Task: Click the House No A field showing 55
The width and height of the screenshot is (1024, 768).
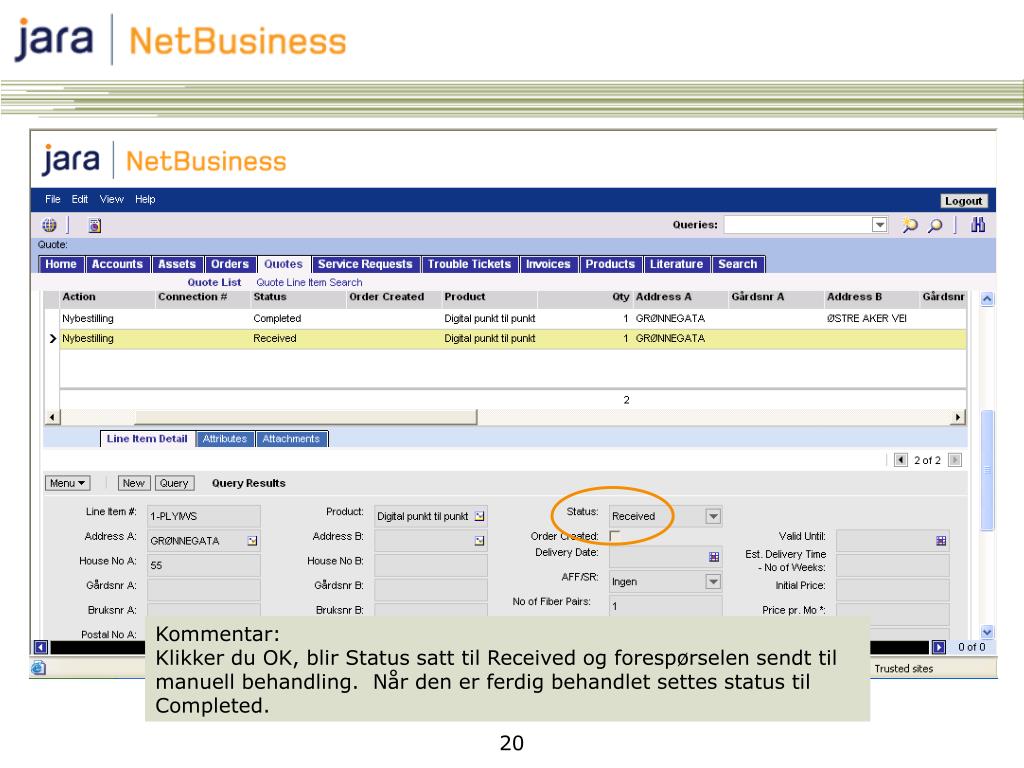Action: point(204,566)
